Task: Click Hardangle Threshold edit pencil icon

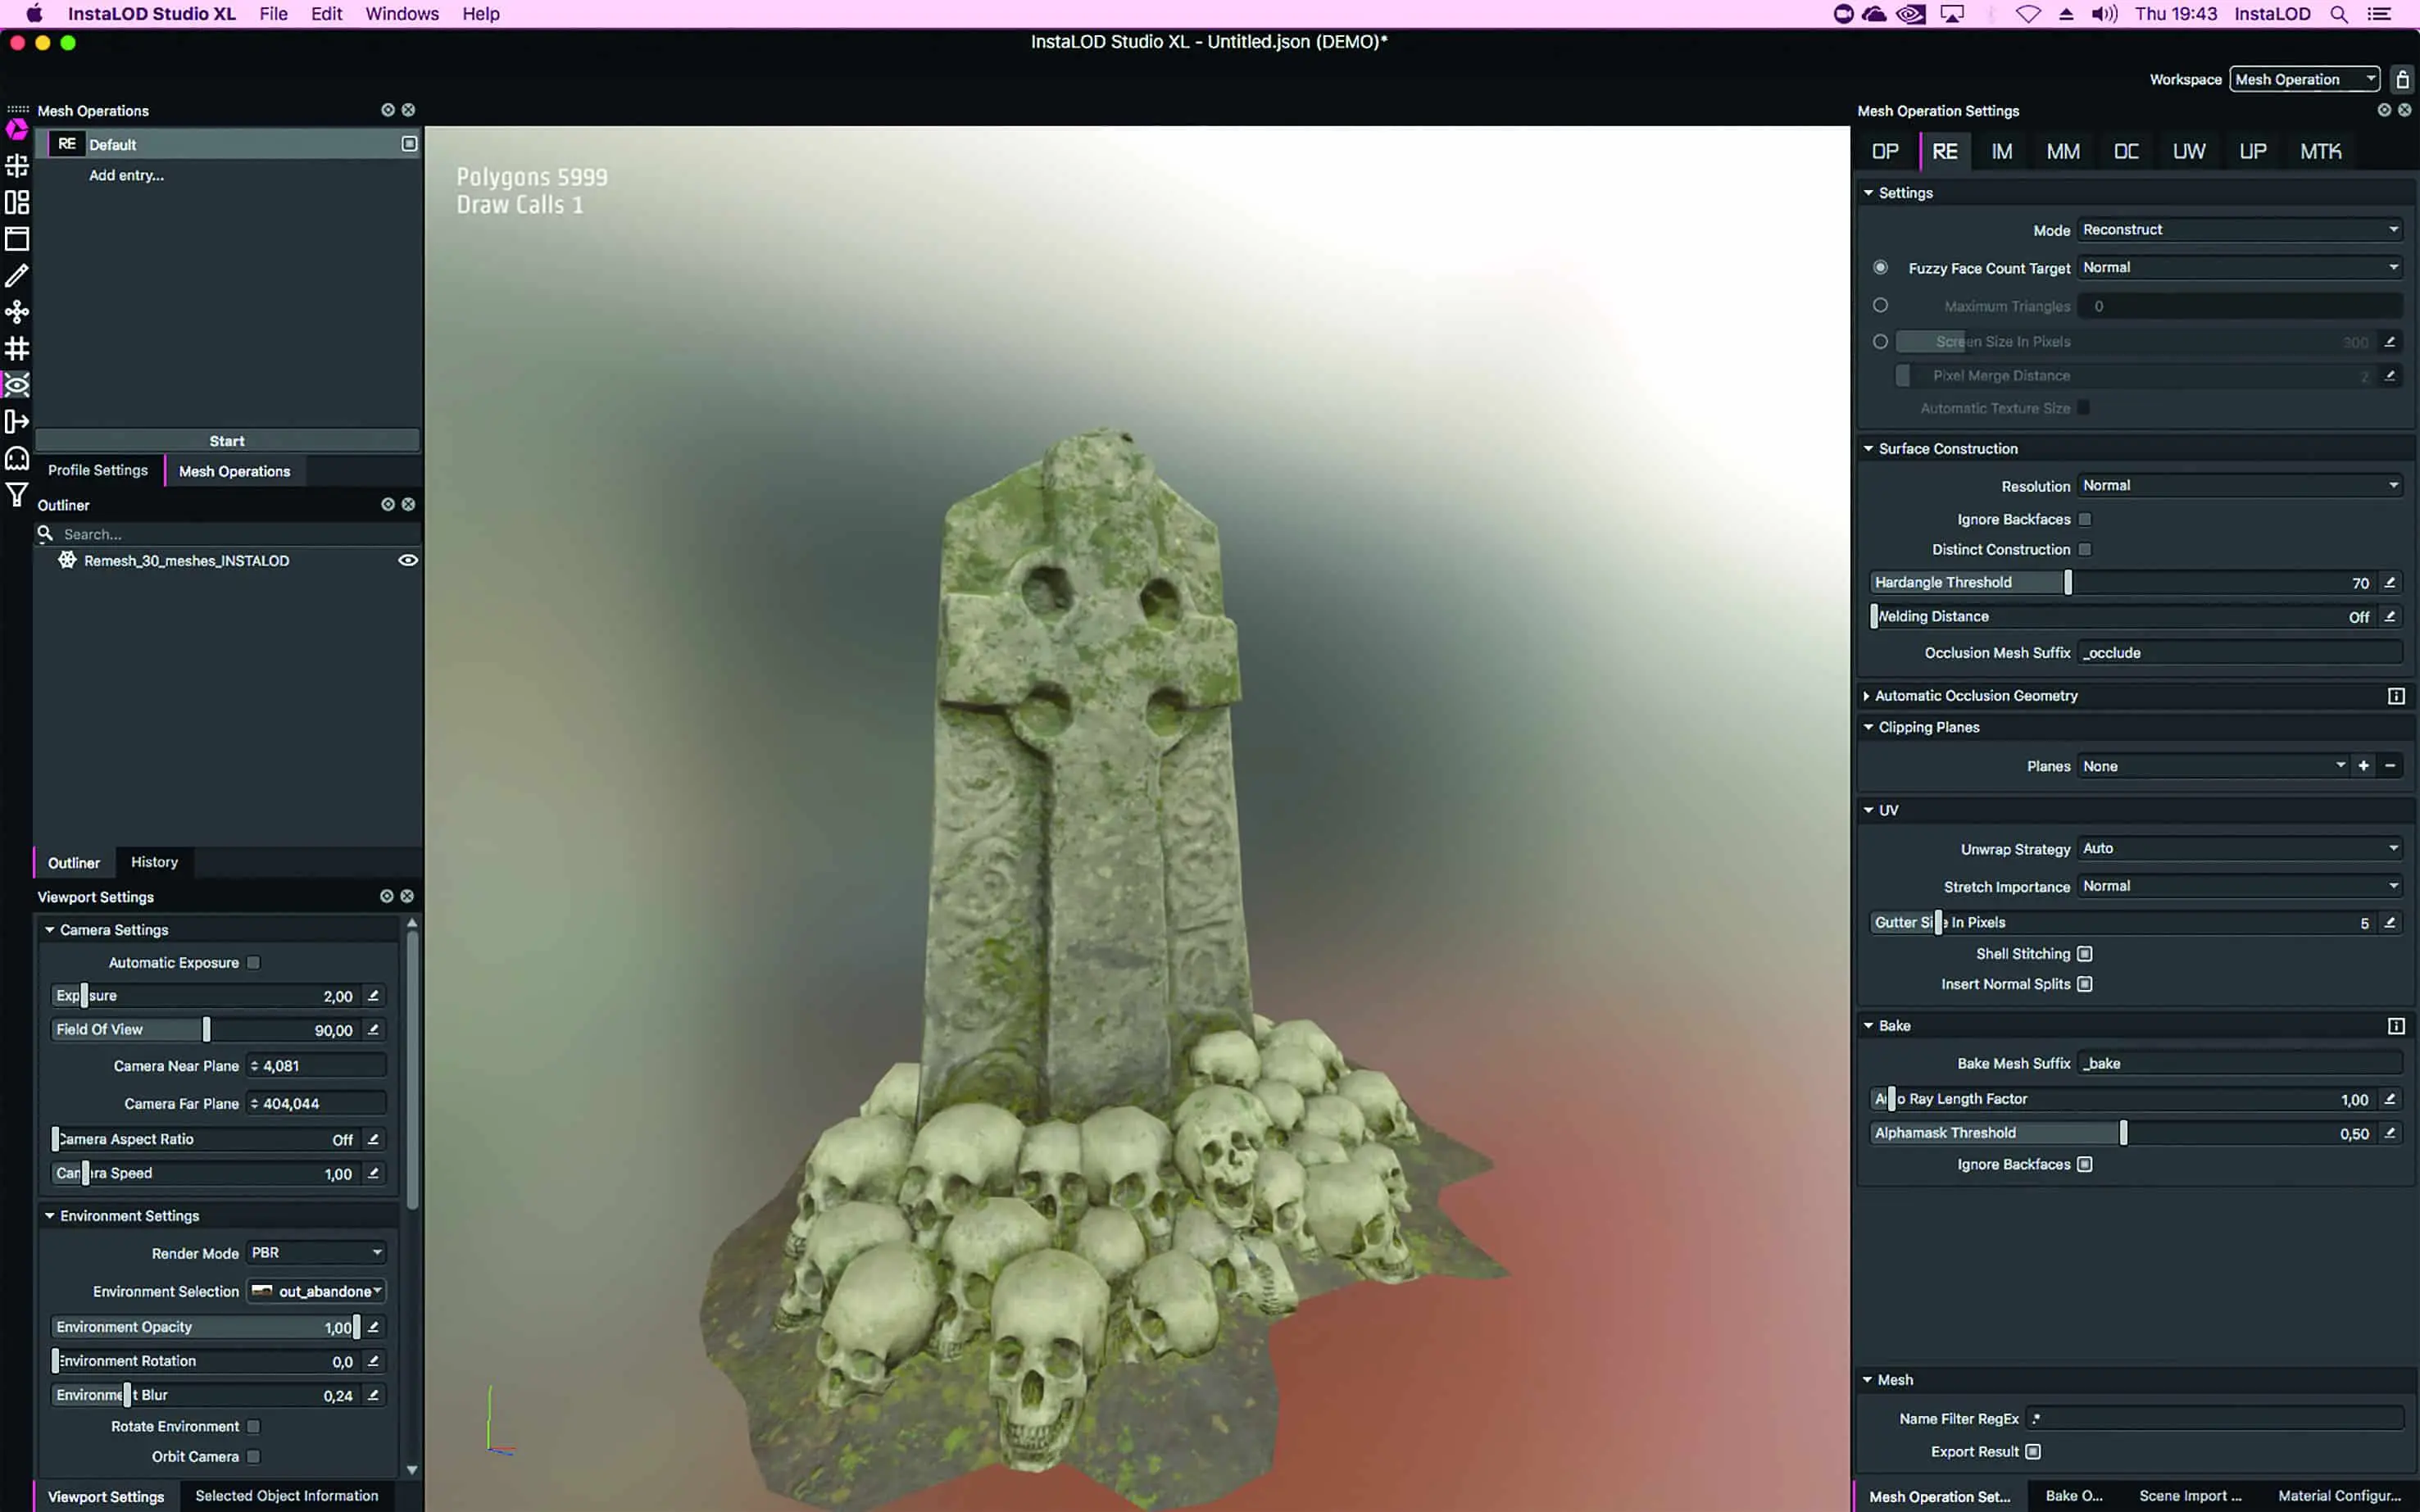Action: (2390, 582)
